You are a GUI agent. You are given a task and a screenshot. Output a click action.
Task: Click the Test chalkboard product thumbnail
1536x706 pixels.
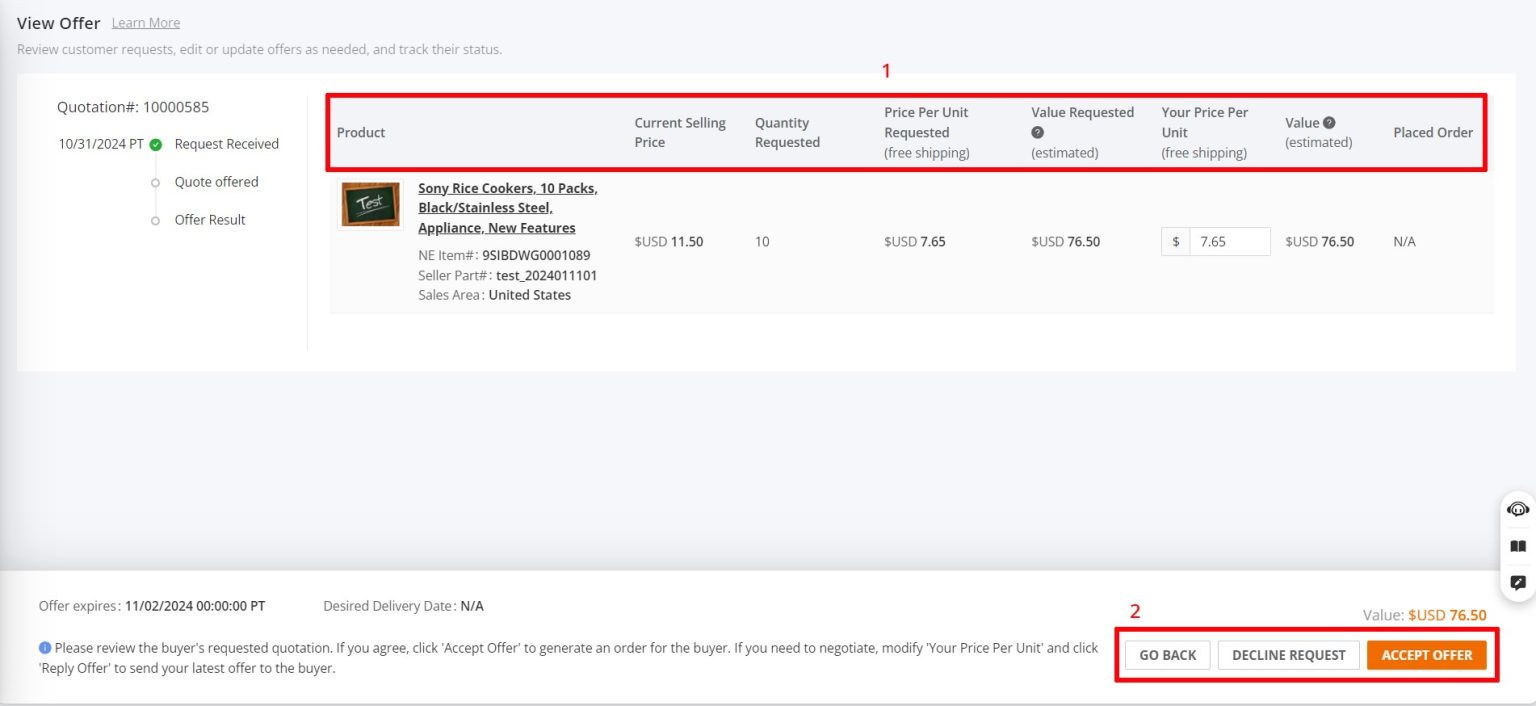[x=370, y=204]
